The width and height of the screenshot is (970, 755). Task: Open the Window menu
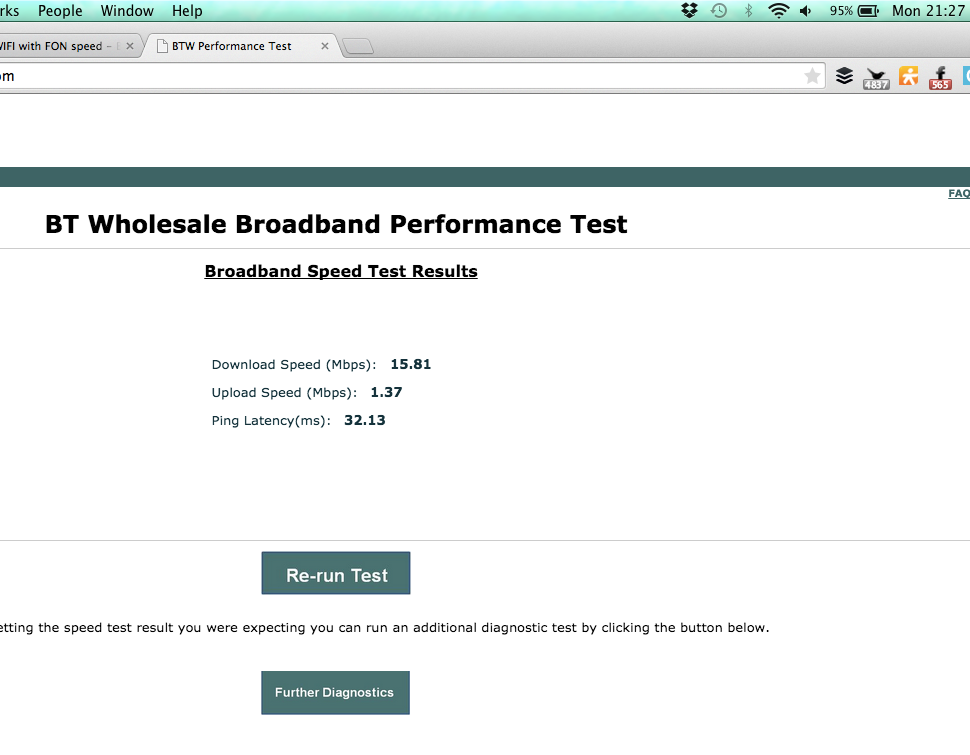[x=127, y=11]
